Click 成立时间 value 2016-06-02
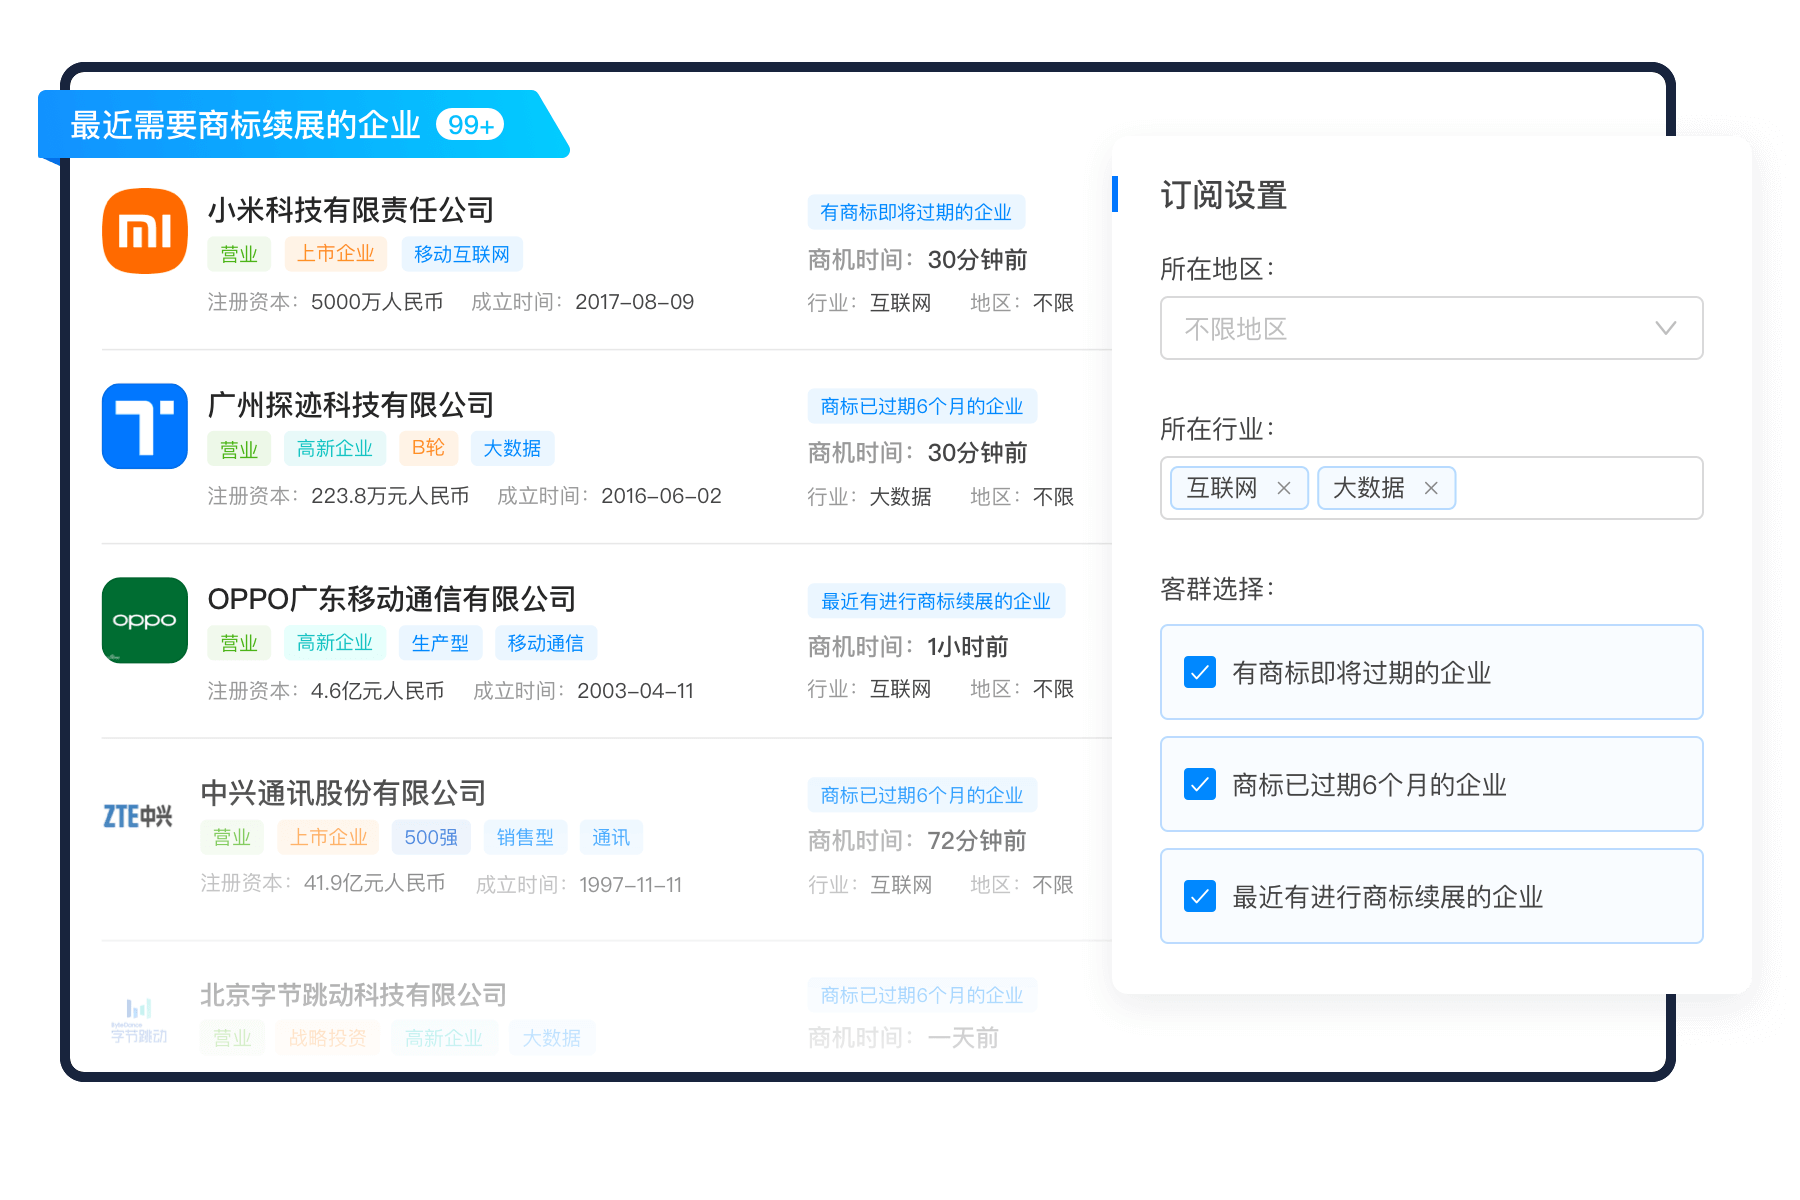Image resolution: width=1800 pixels, height=1200 pixels. pyautogui.click(x=661, y=496)
